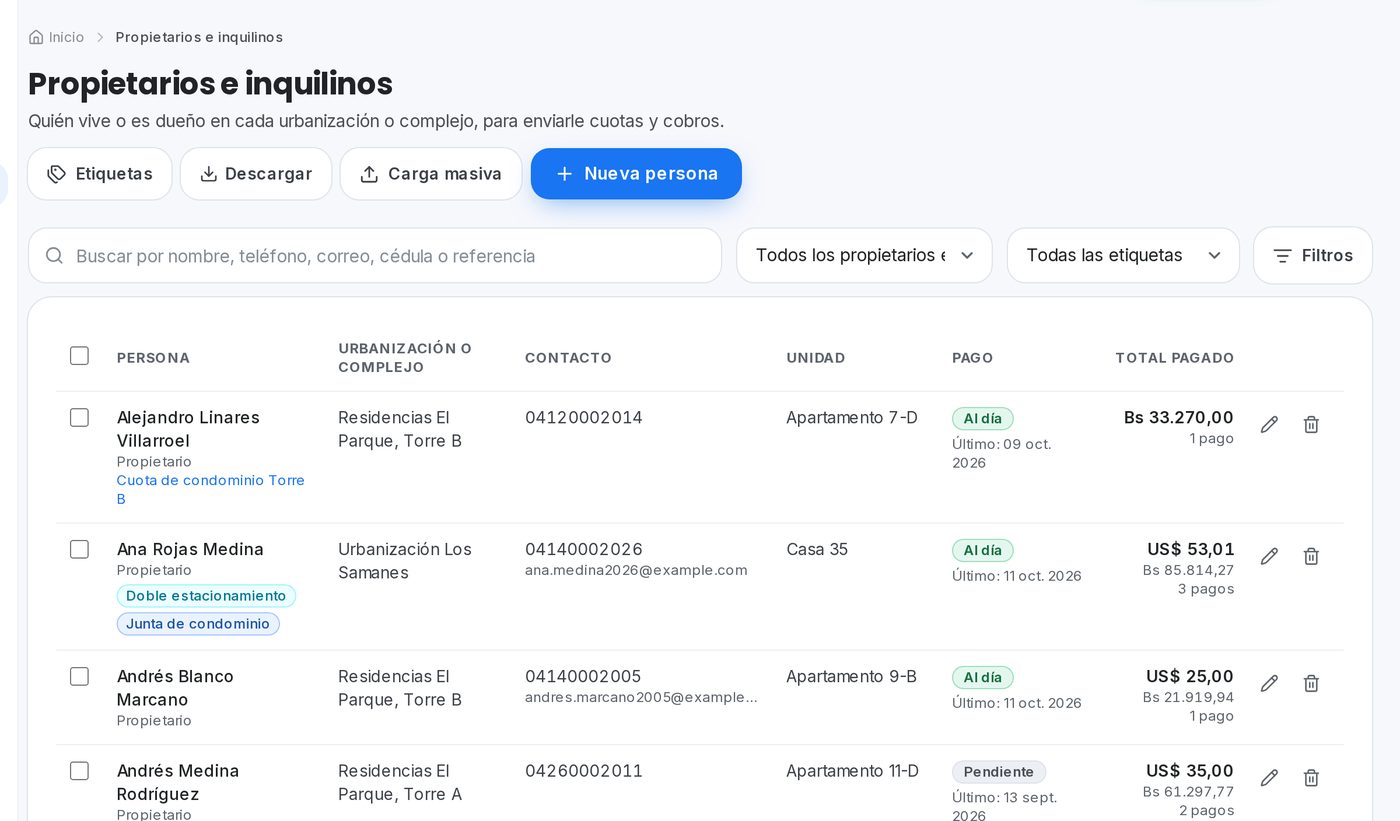Click the name Andrés Blanco Marcano
Image resolution: width=1400 pixels, height=821 pixels.
(175, 688)
